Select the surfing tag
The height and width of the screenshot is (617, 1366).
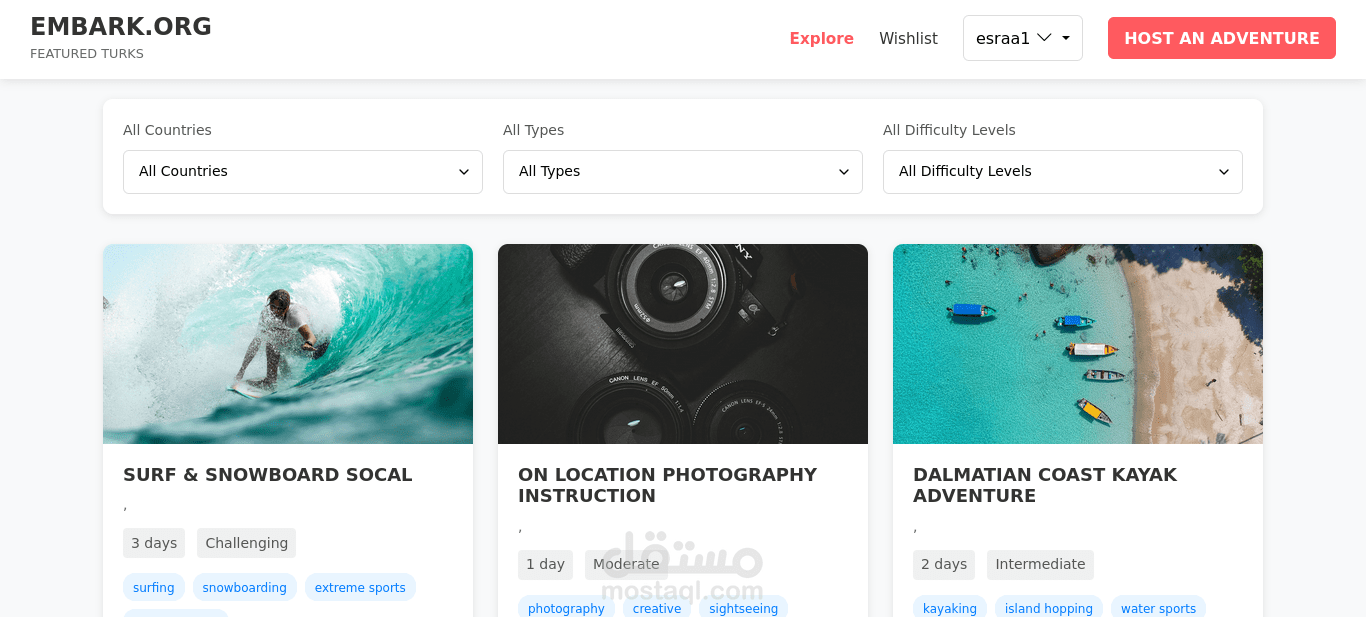[x=154, y=588]
